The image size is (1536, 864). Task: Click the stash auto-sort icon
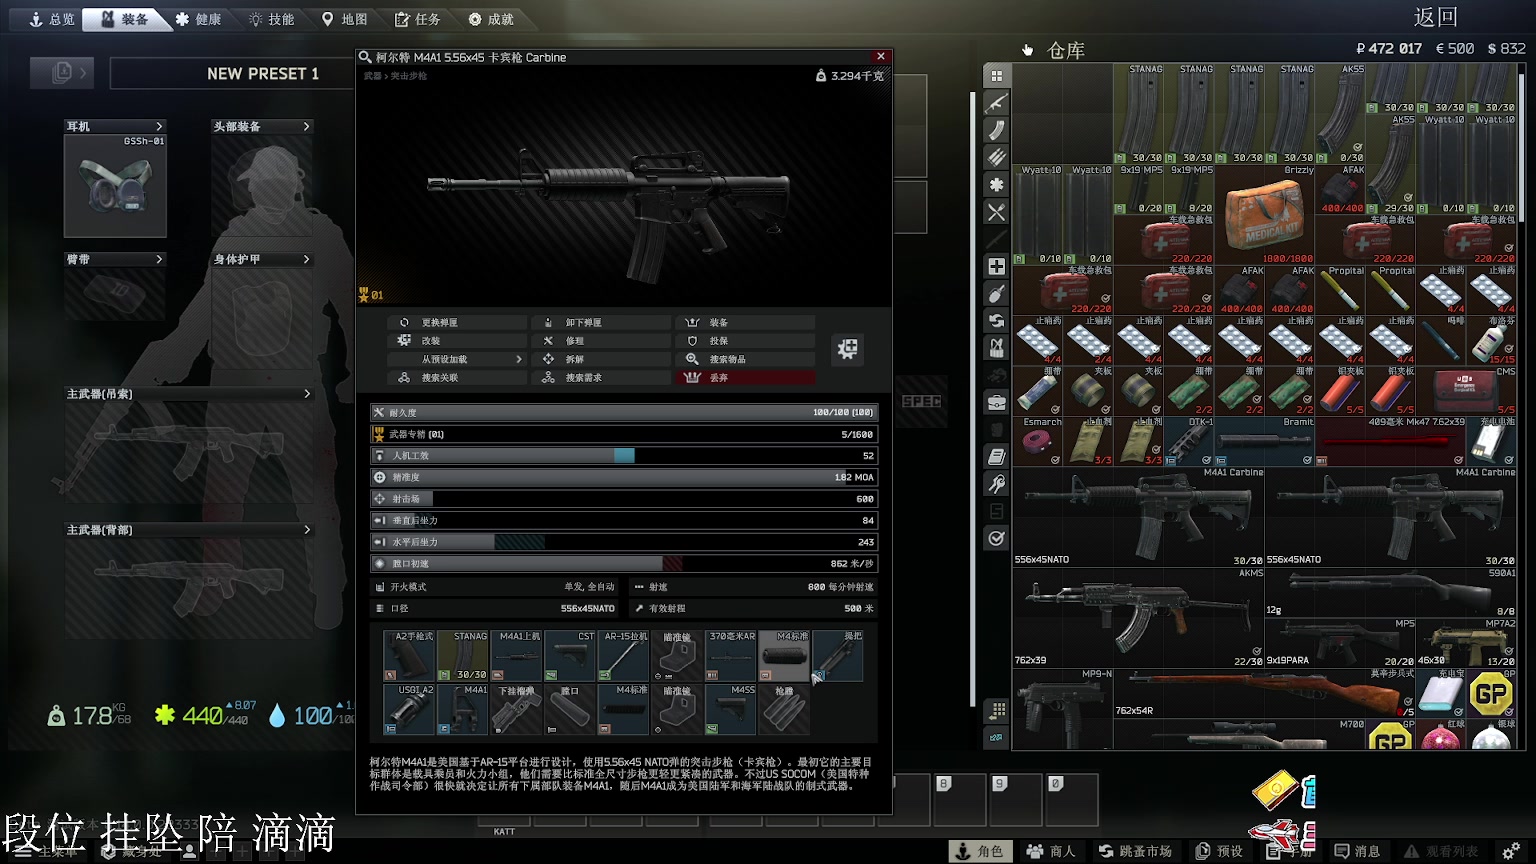[x=996, y=710]
